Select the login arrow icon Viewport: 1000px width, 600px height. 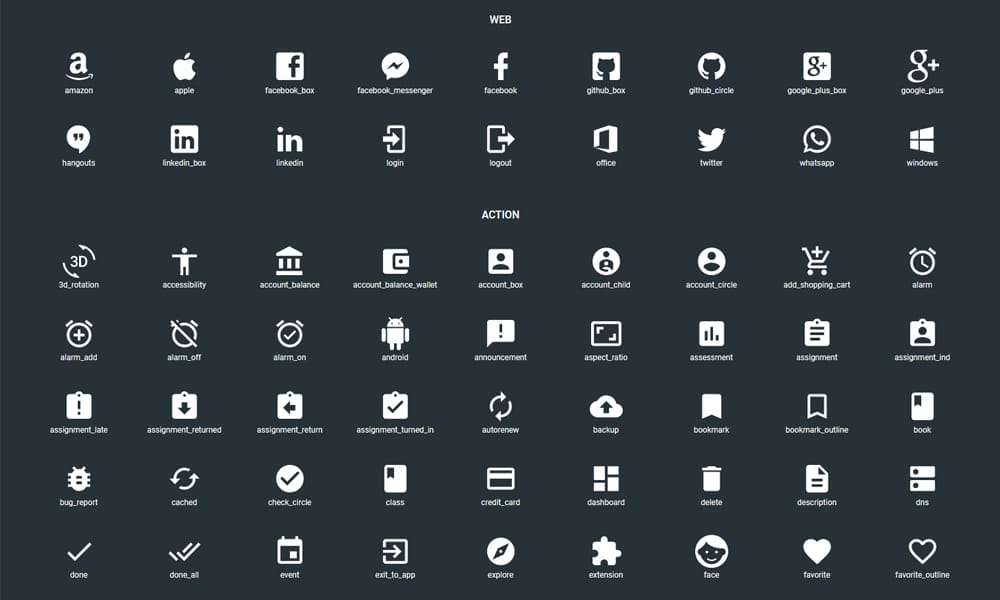395,139
